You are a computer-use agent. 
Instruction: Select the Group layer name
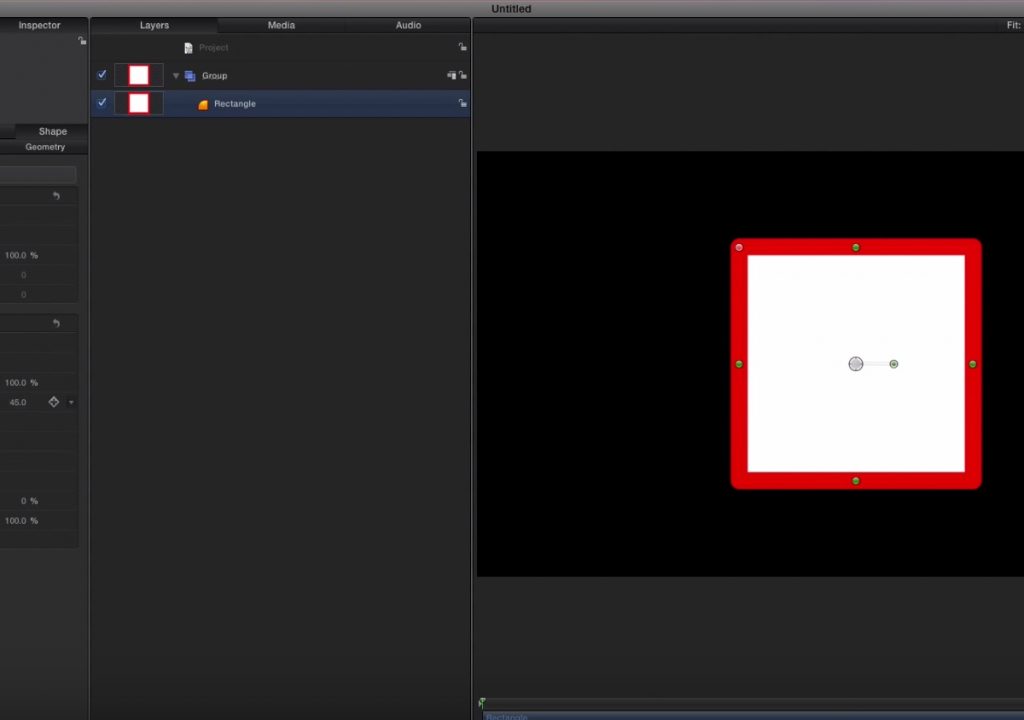(214, 76)
